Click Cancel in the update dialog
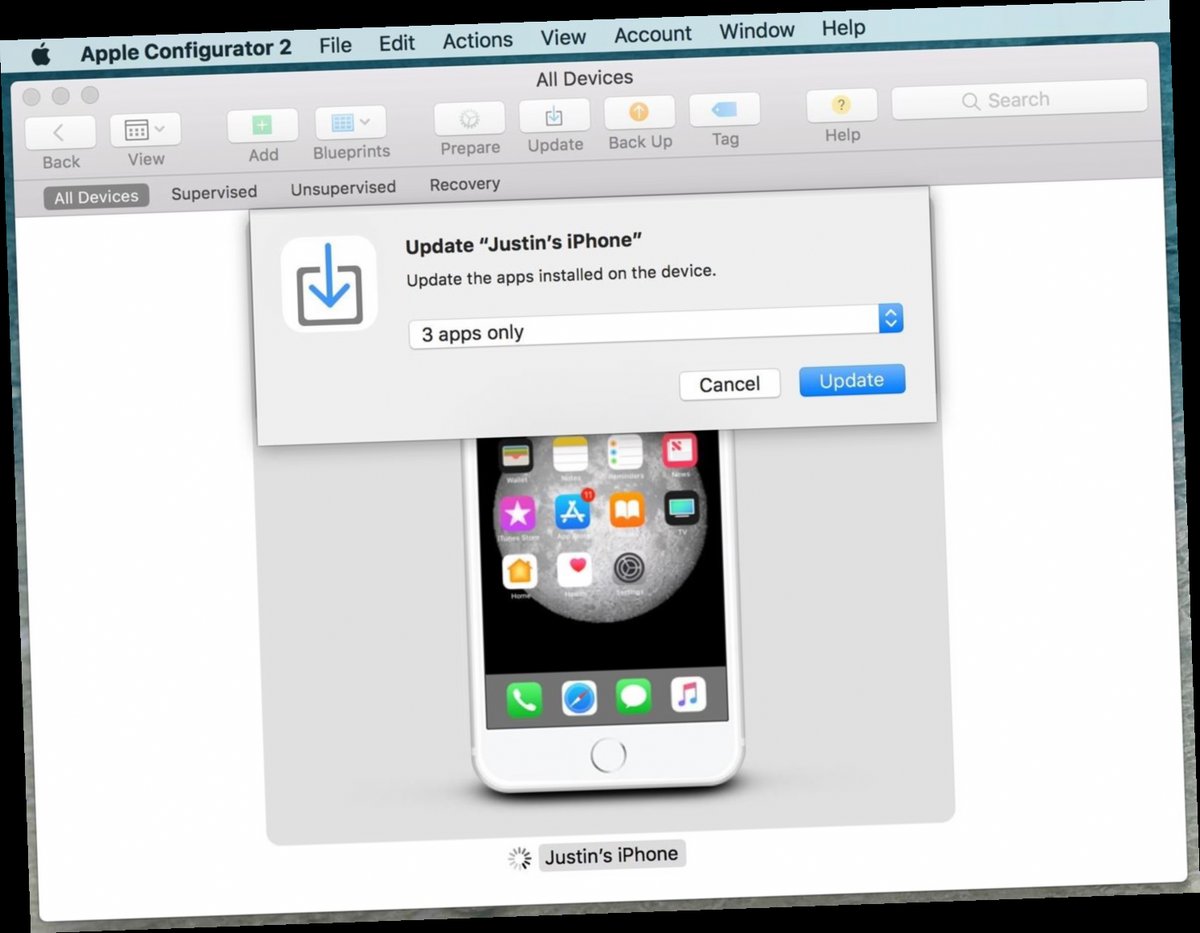Viewport: 1200px width, 933px height. (x=729, y=384)
